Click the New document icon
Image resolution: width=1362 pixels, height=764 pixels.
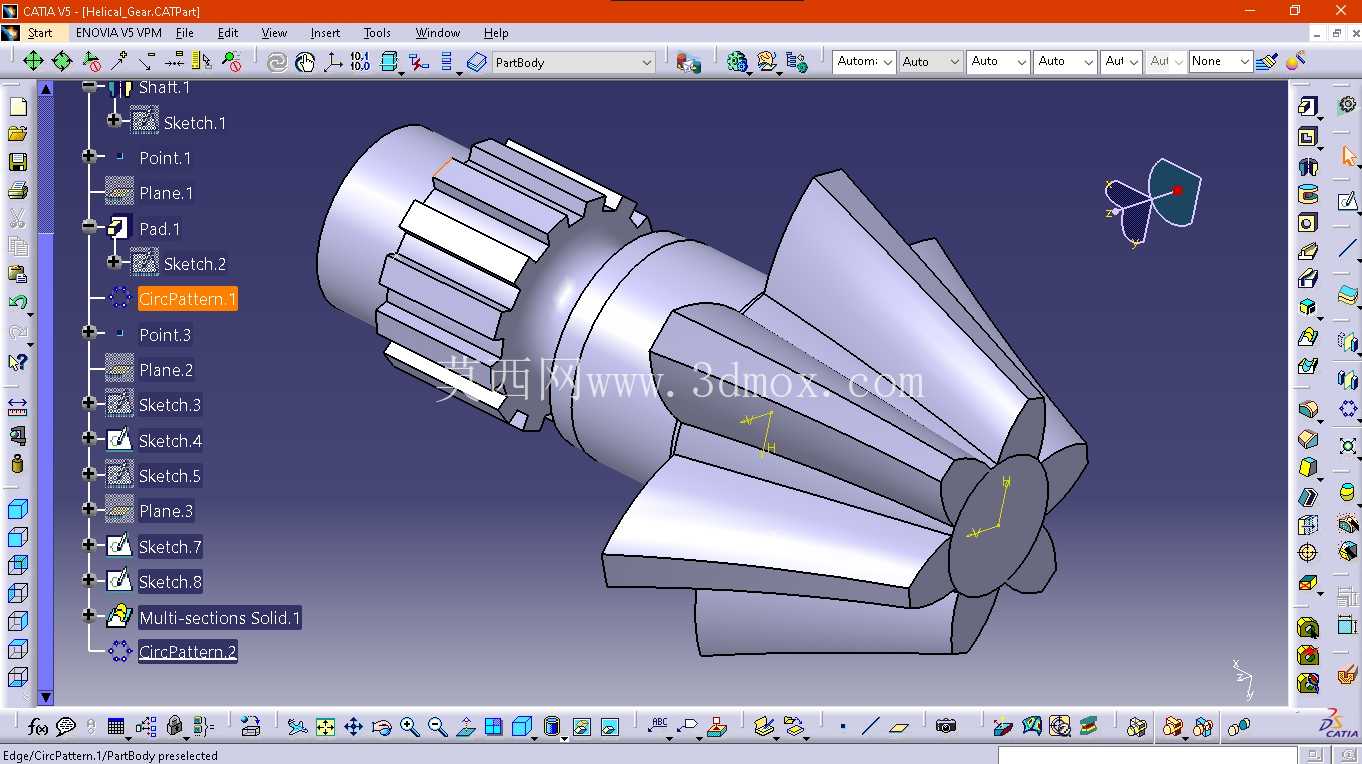pos(18,106)
